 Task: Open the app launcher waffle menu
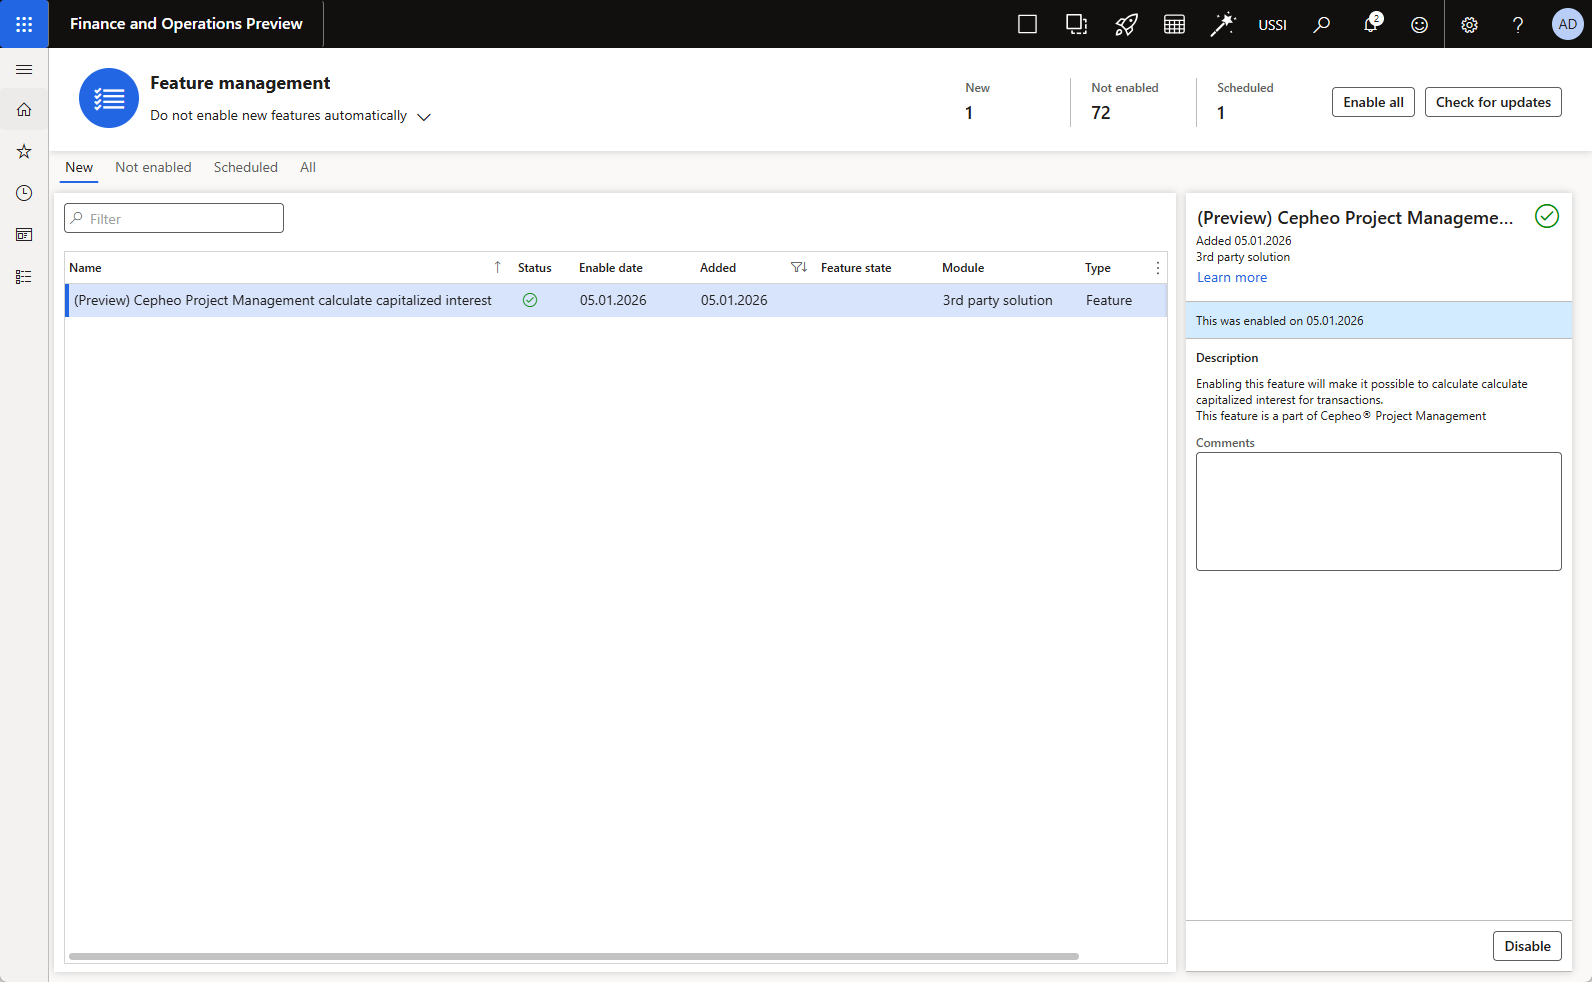24,24
